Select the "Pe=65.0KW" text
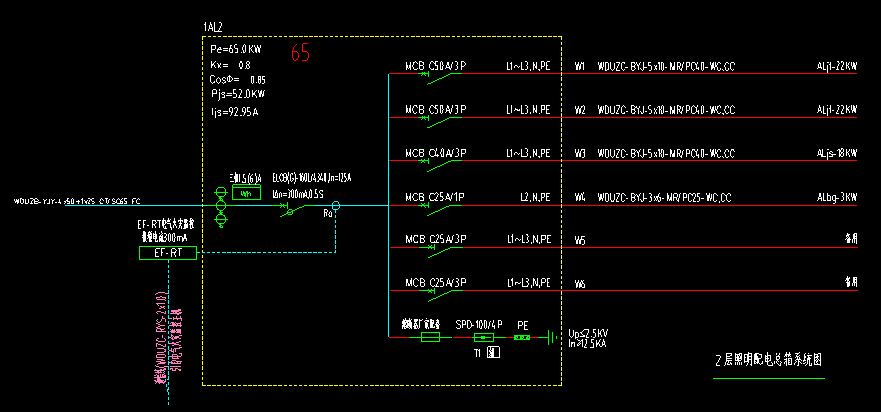881x412 pixels. 236,49
